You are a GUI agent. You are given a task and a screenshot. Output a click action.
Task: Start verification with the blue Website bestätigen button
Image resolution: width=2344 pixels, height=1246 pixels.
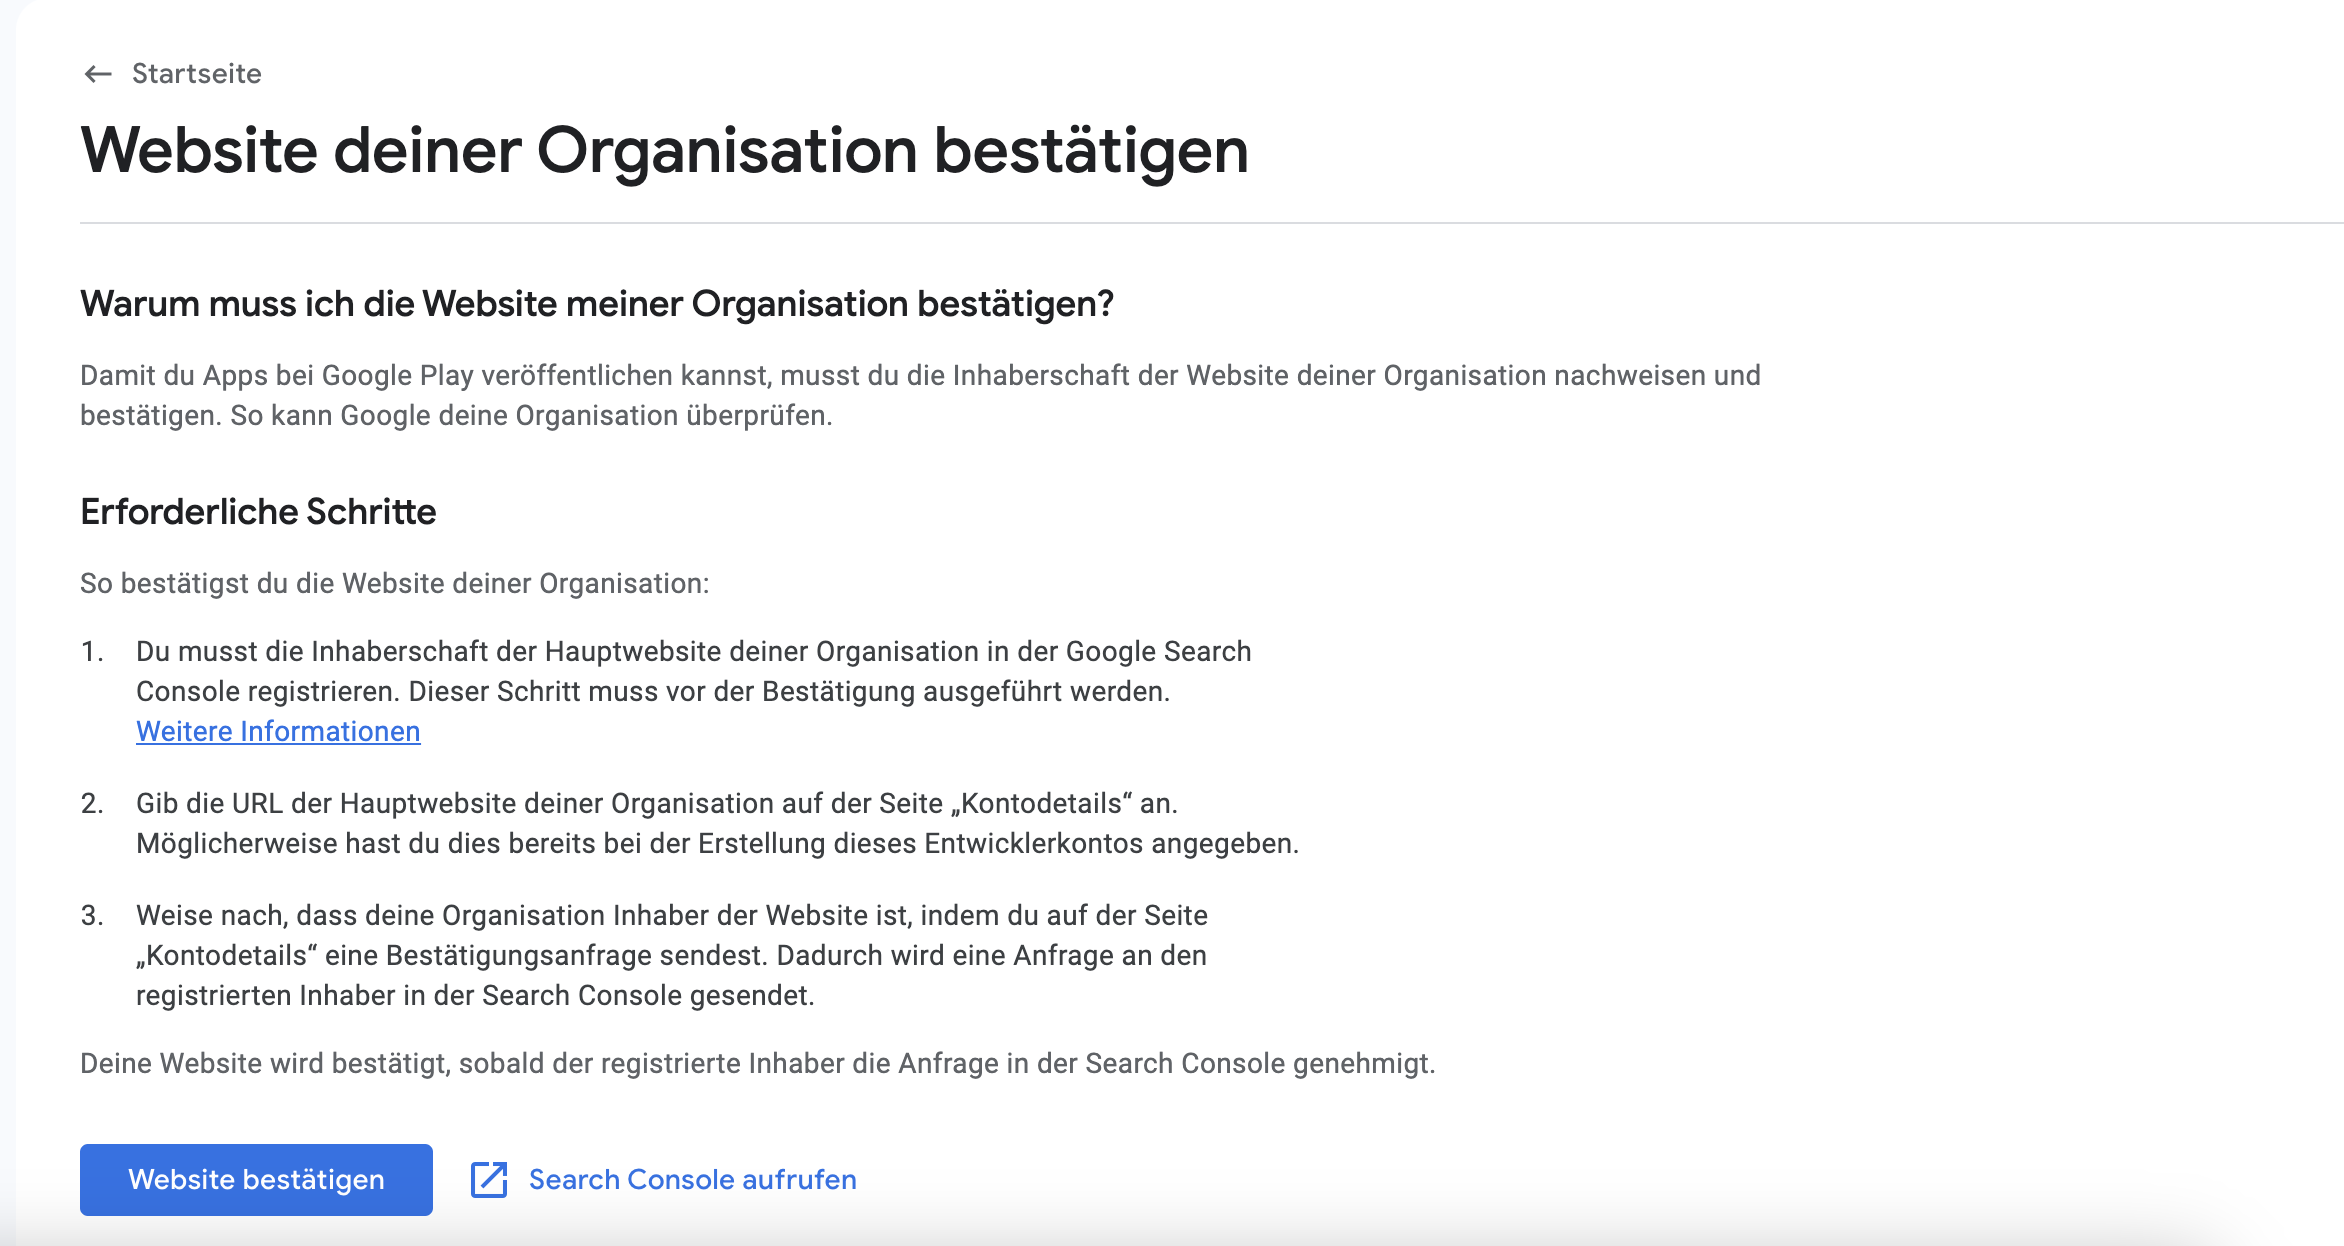point(255,1180)
